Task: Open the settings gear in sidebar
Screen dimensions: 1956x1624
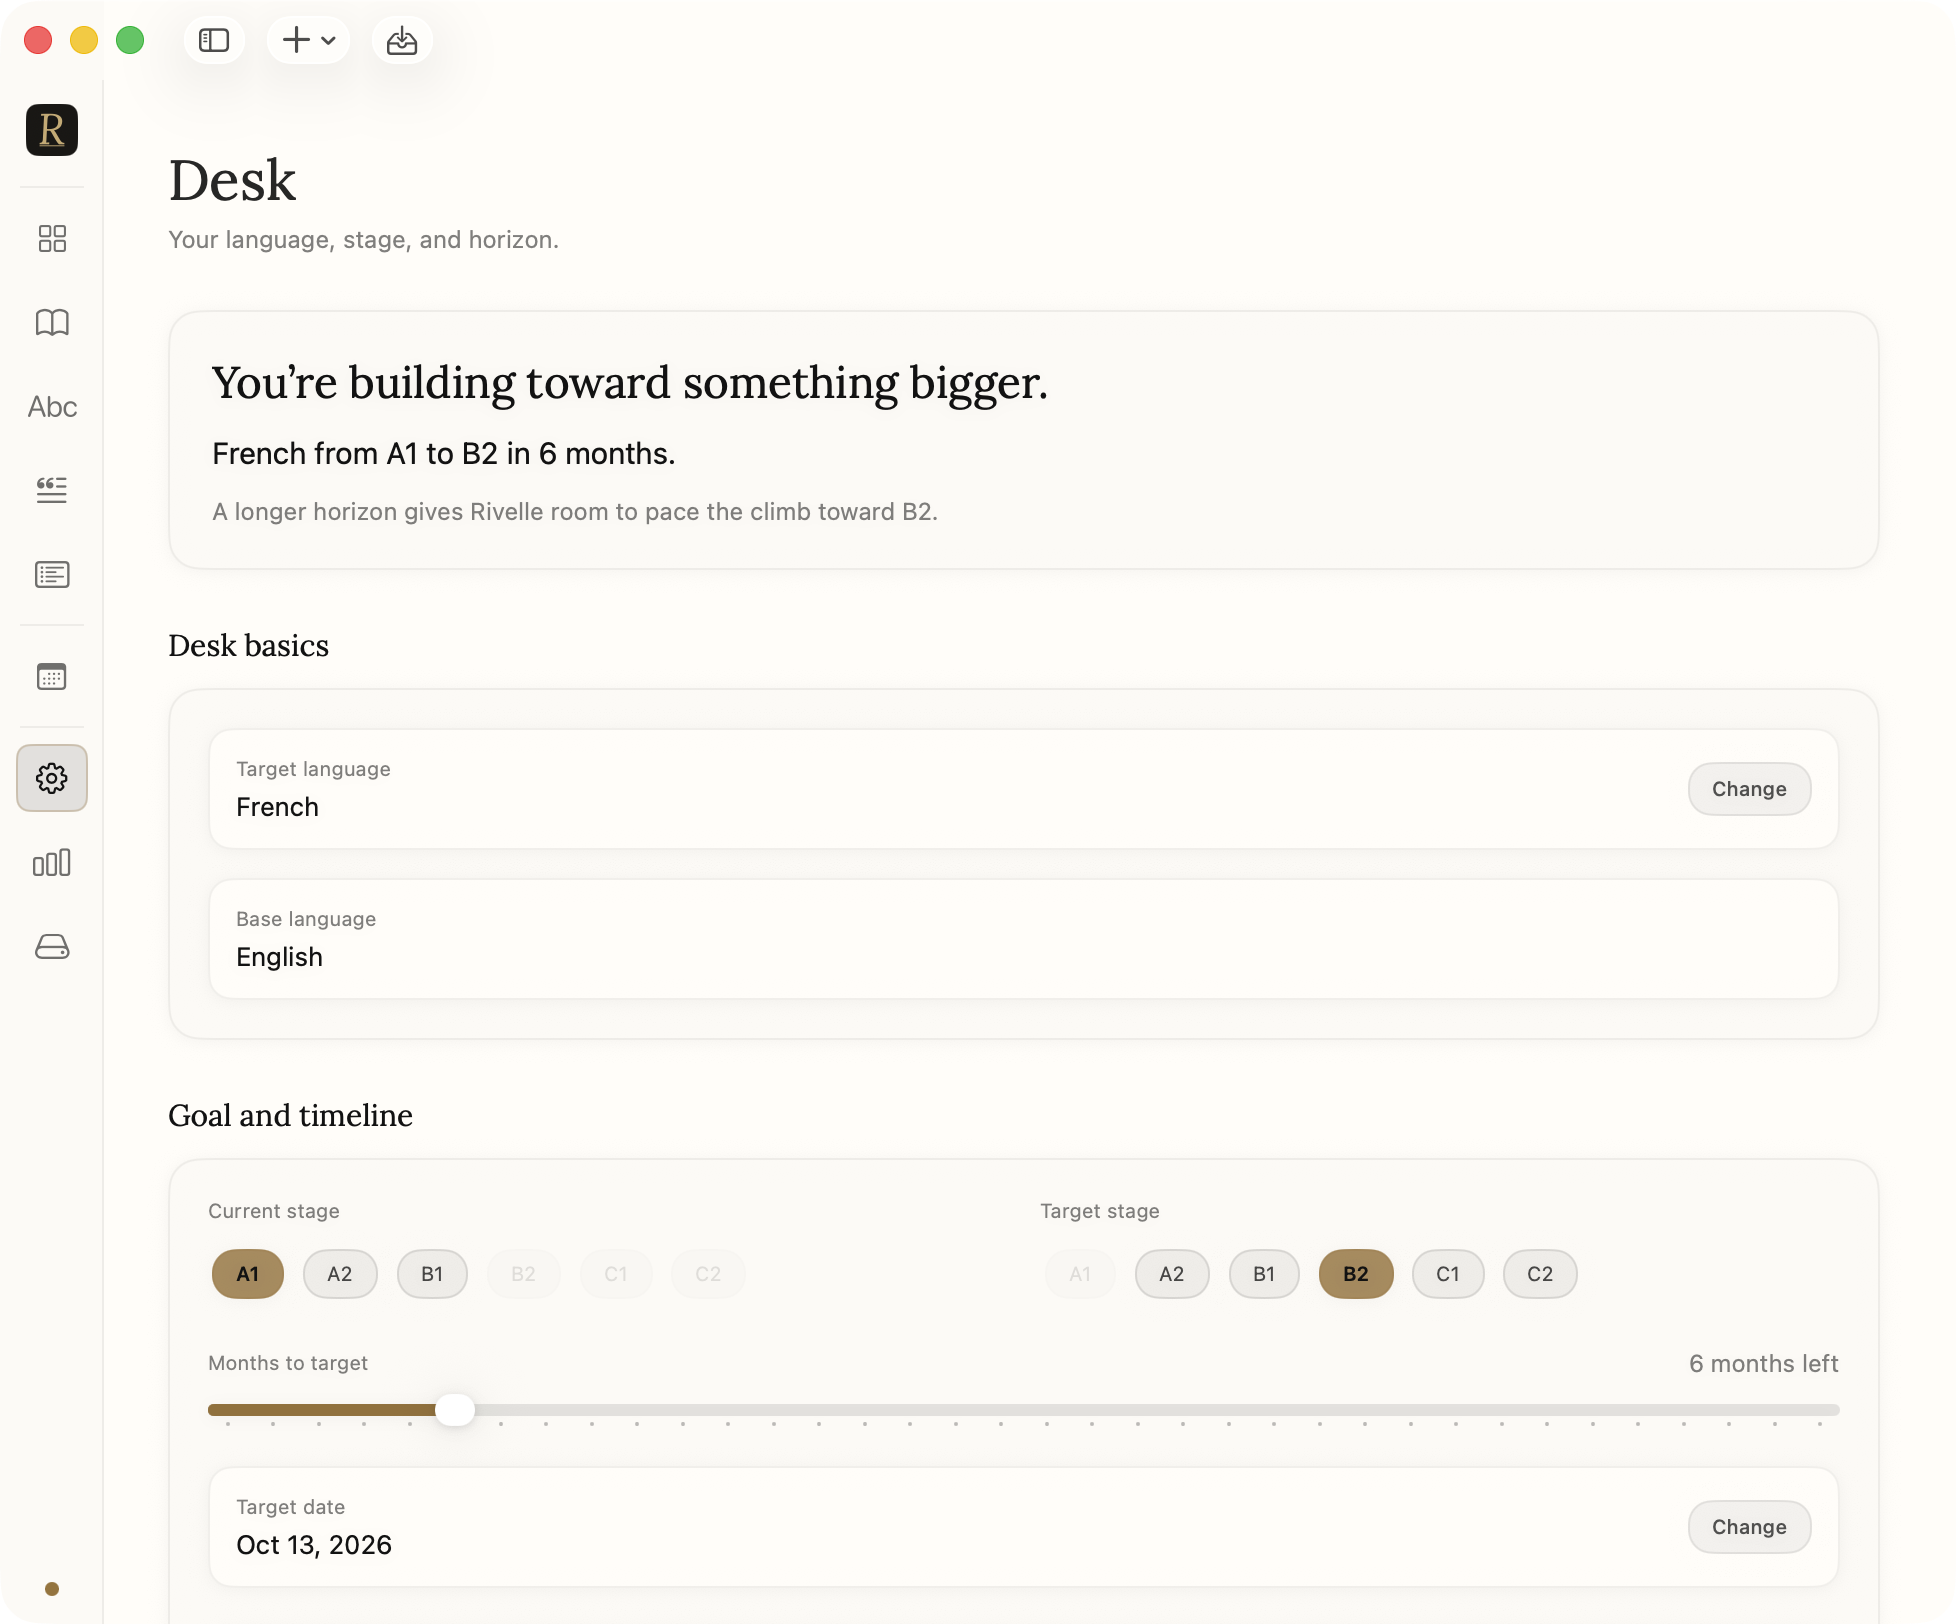Action: [52, 778]
